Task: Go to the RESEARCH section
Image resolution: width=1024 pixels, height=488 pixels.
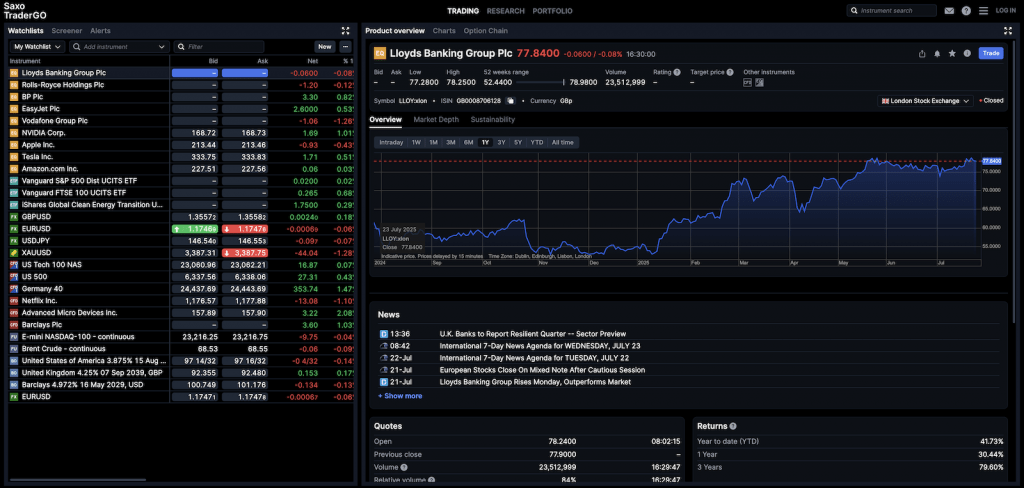Action: pos(505,11)
